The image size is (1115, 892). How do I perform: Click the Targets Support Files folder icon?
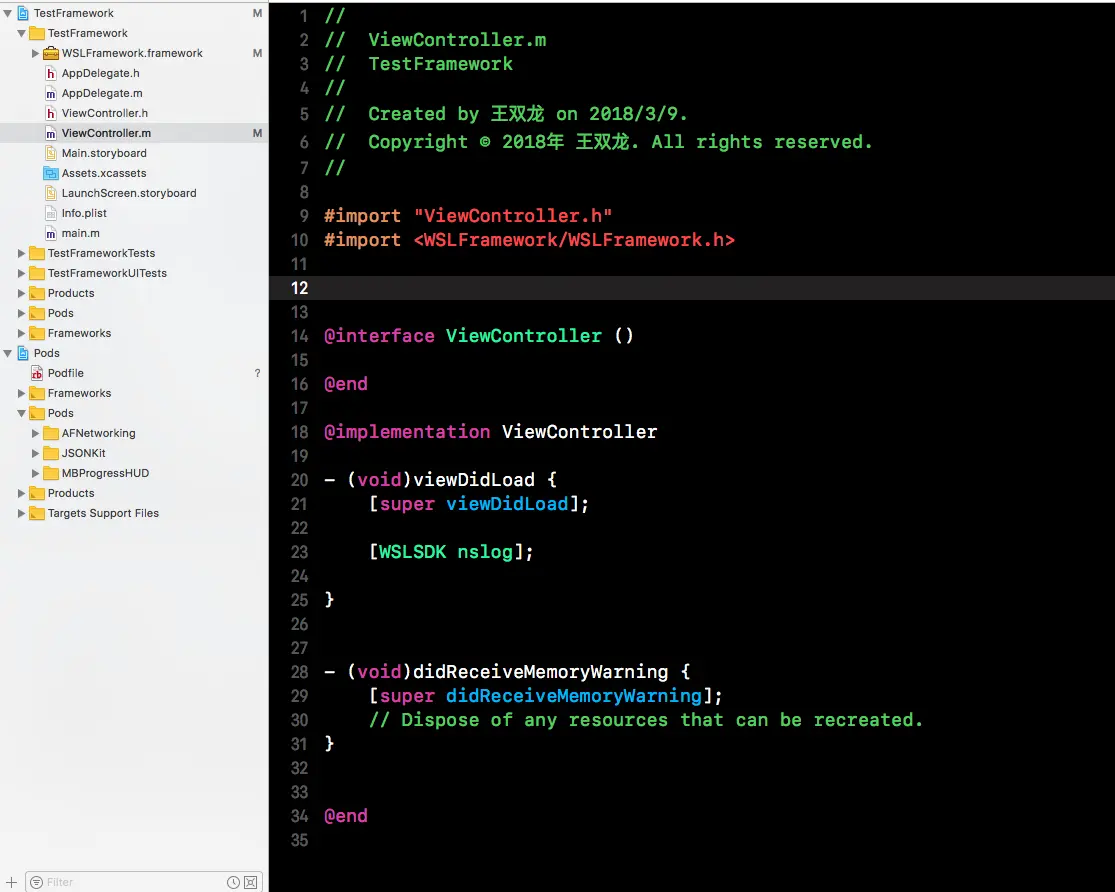(x=37, y=513)
